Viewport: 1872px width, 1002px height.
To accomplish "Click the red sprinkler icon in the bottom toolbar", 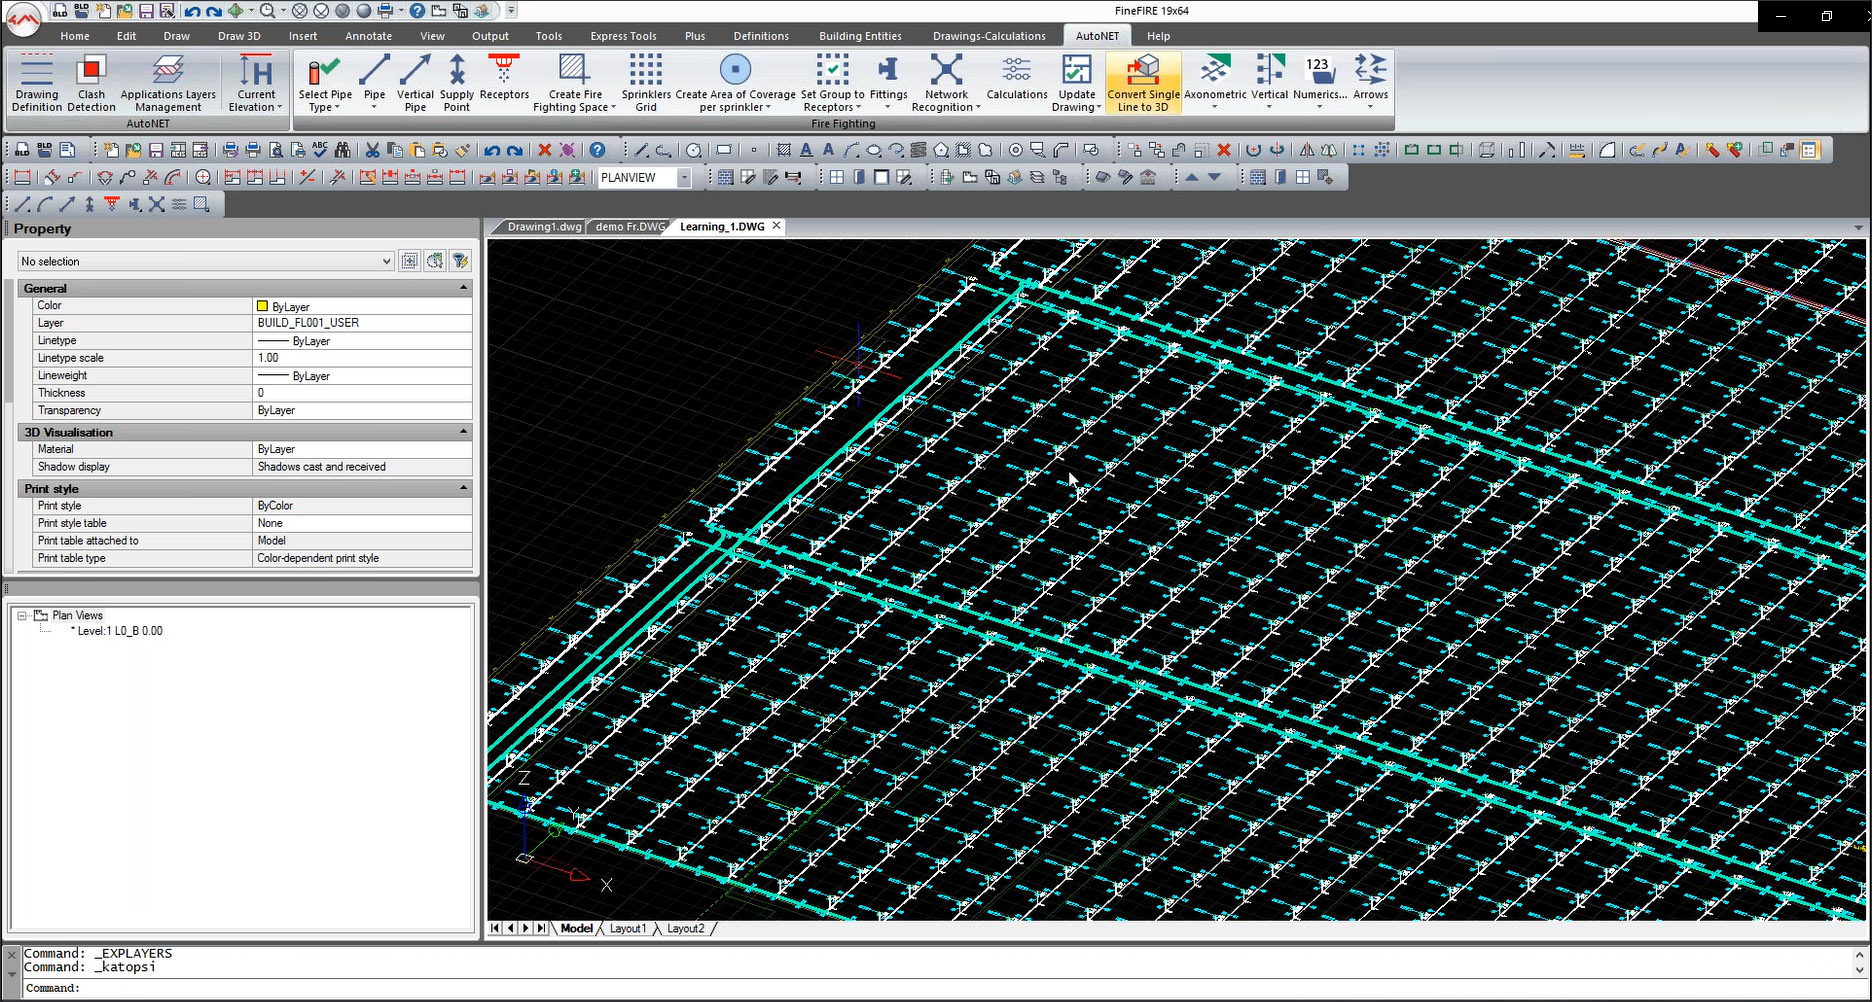I will click(111, 204).
